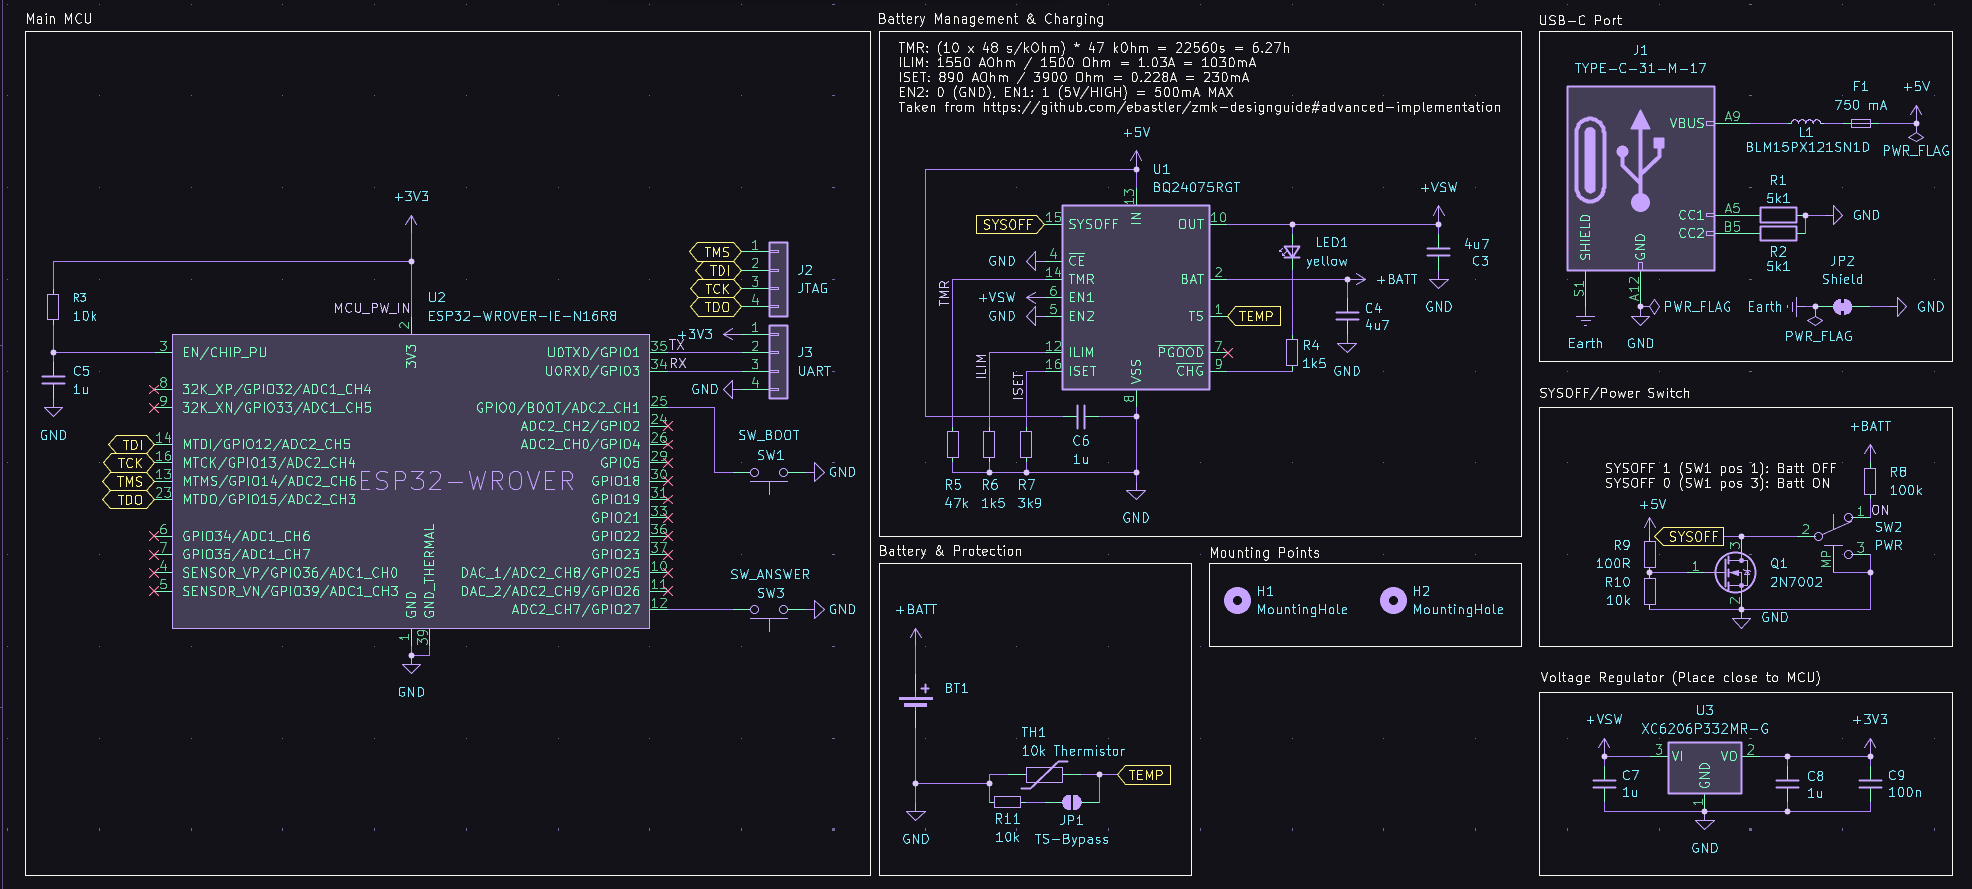Select capacitor C9 100n symbol

pos(1870,783)
